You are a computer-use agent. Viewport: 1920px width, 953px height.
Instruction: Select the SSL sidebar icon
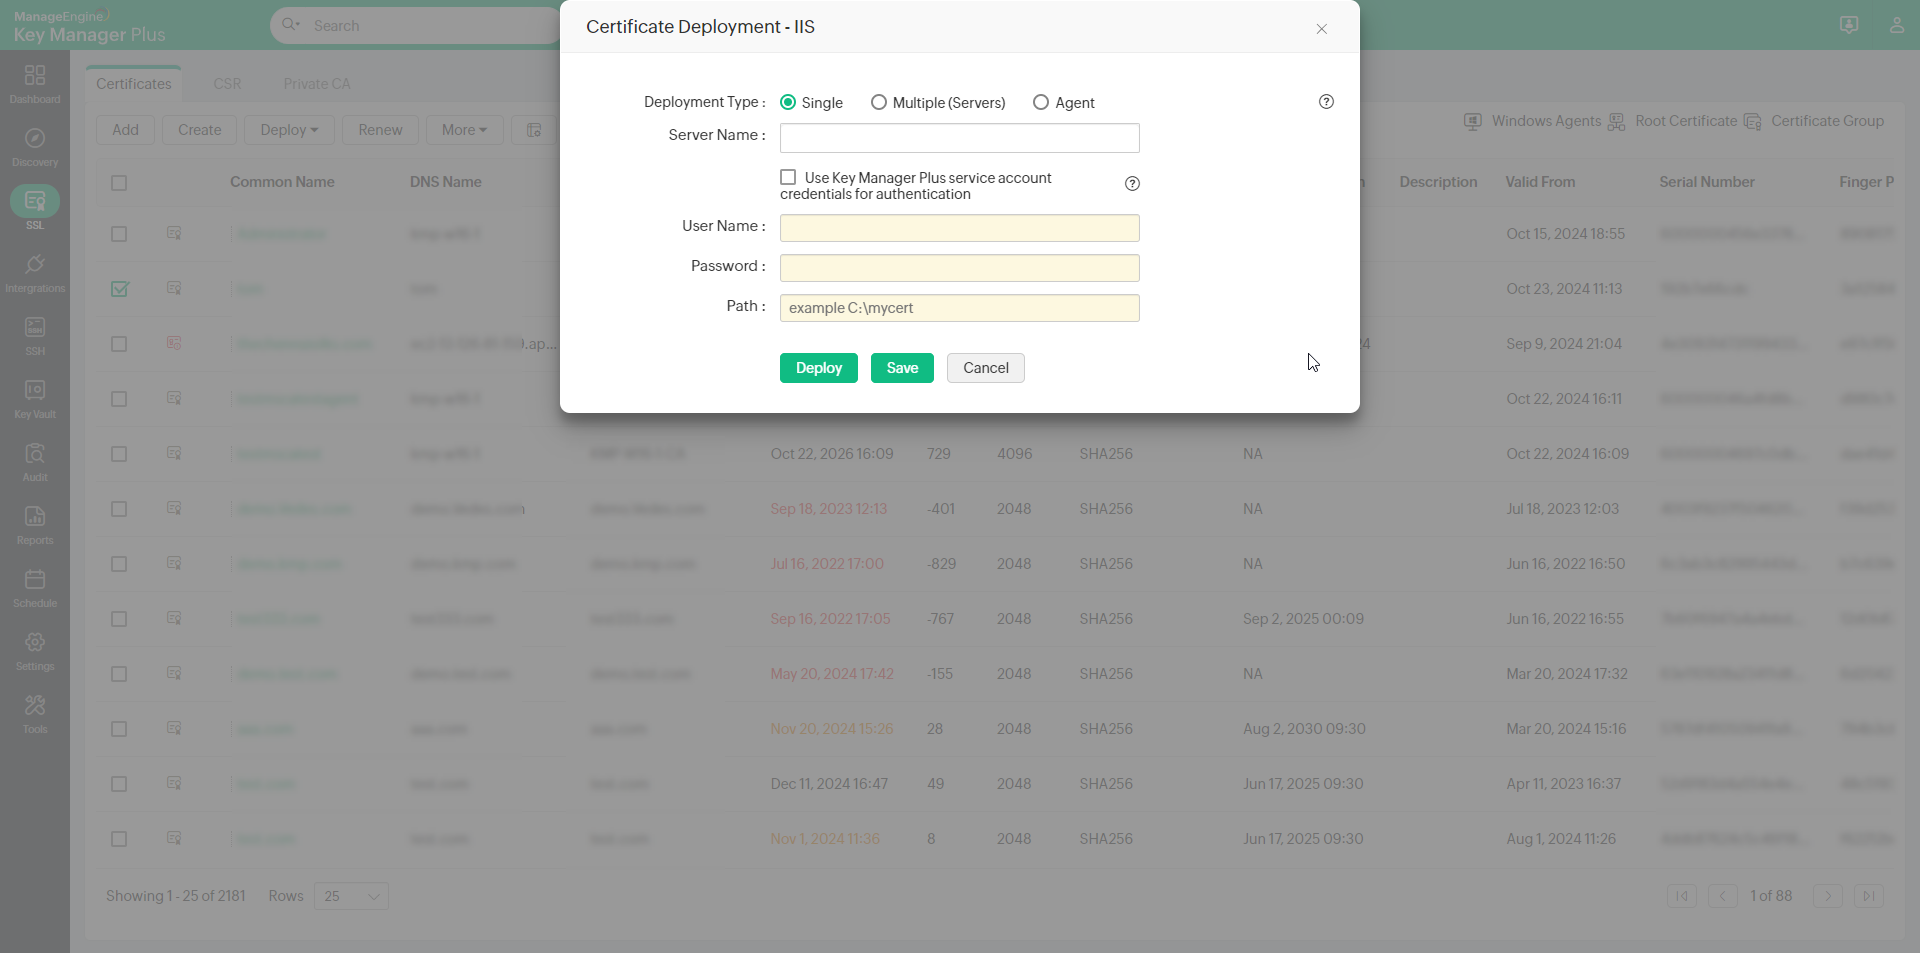tap(35, 209)
